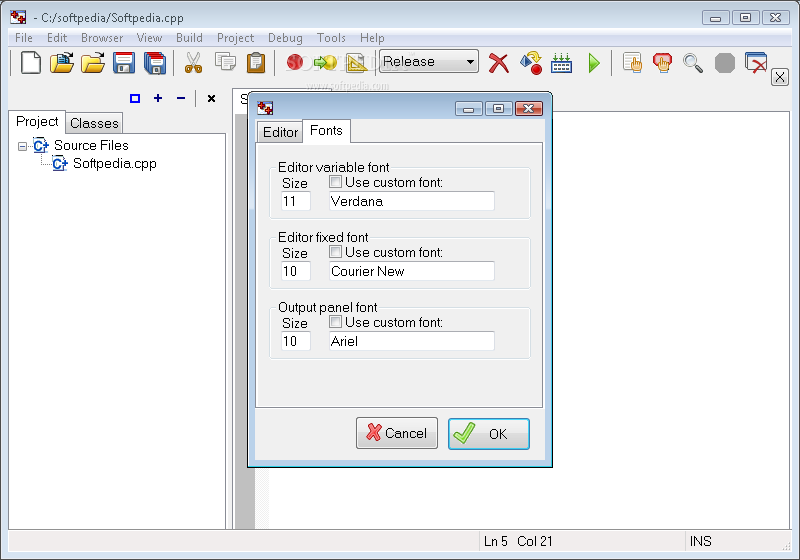Switch to the Editor tab in dialog
This screenshot has height=560, width=800.
tap(280, 132)
